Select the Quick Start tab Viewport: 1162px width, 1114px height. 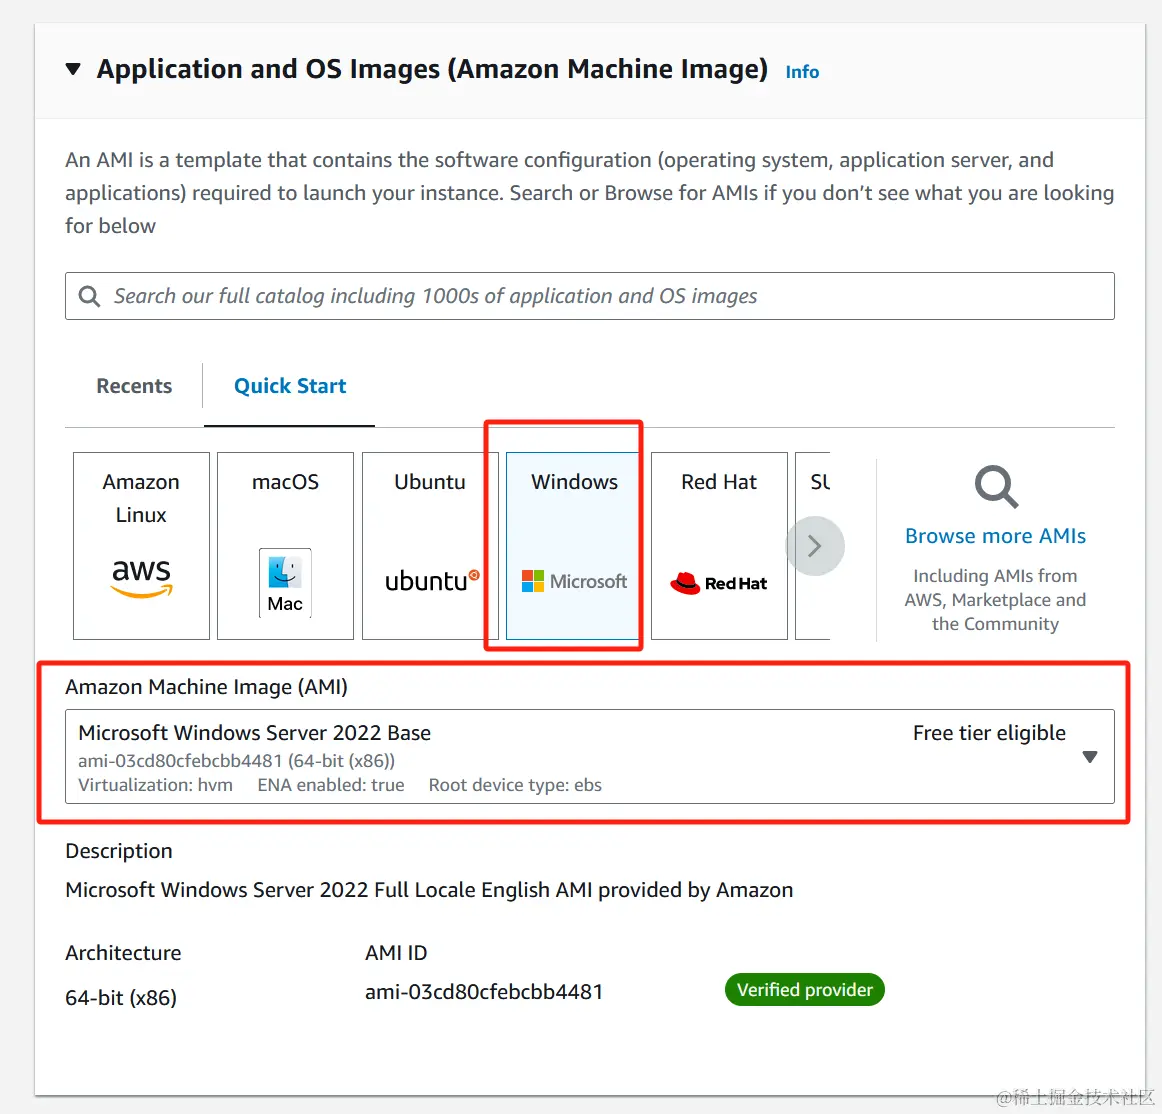(290, 386)
